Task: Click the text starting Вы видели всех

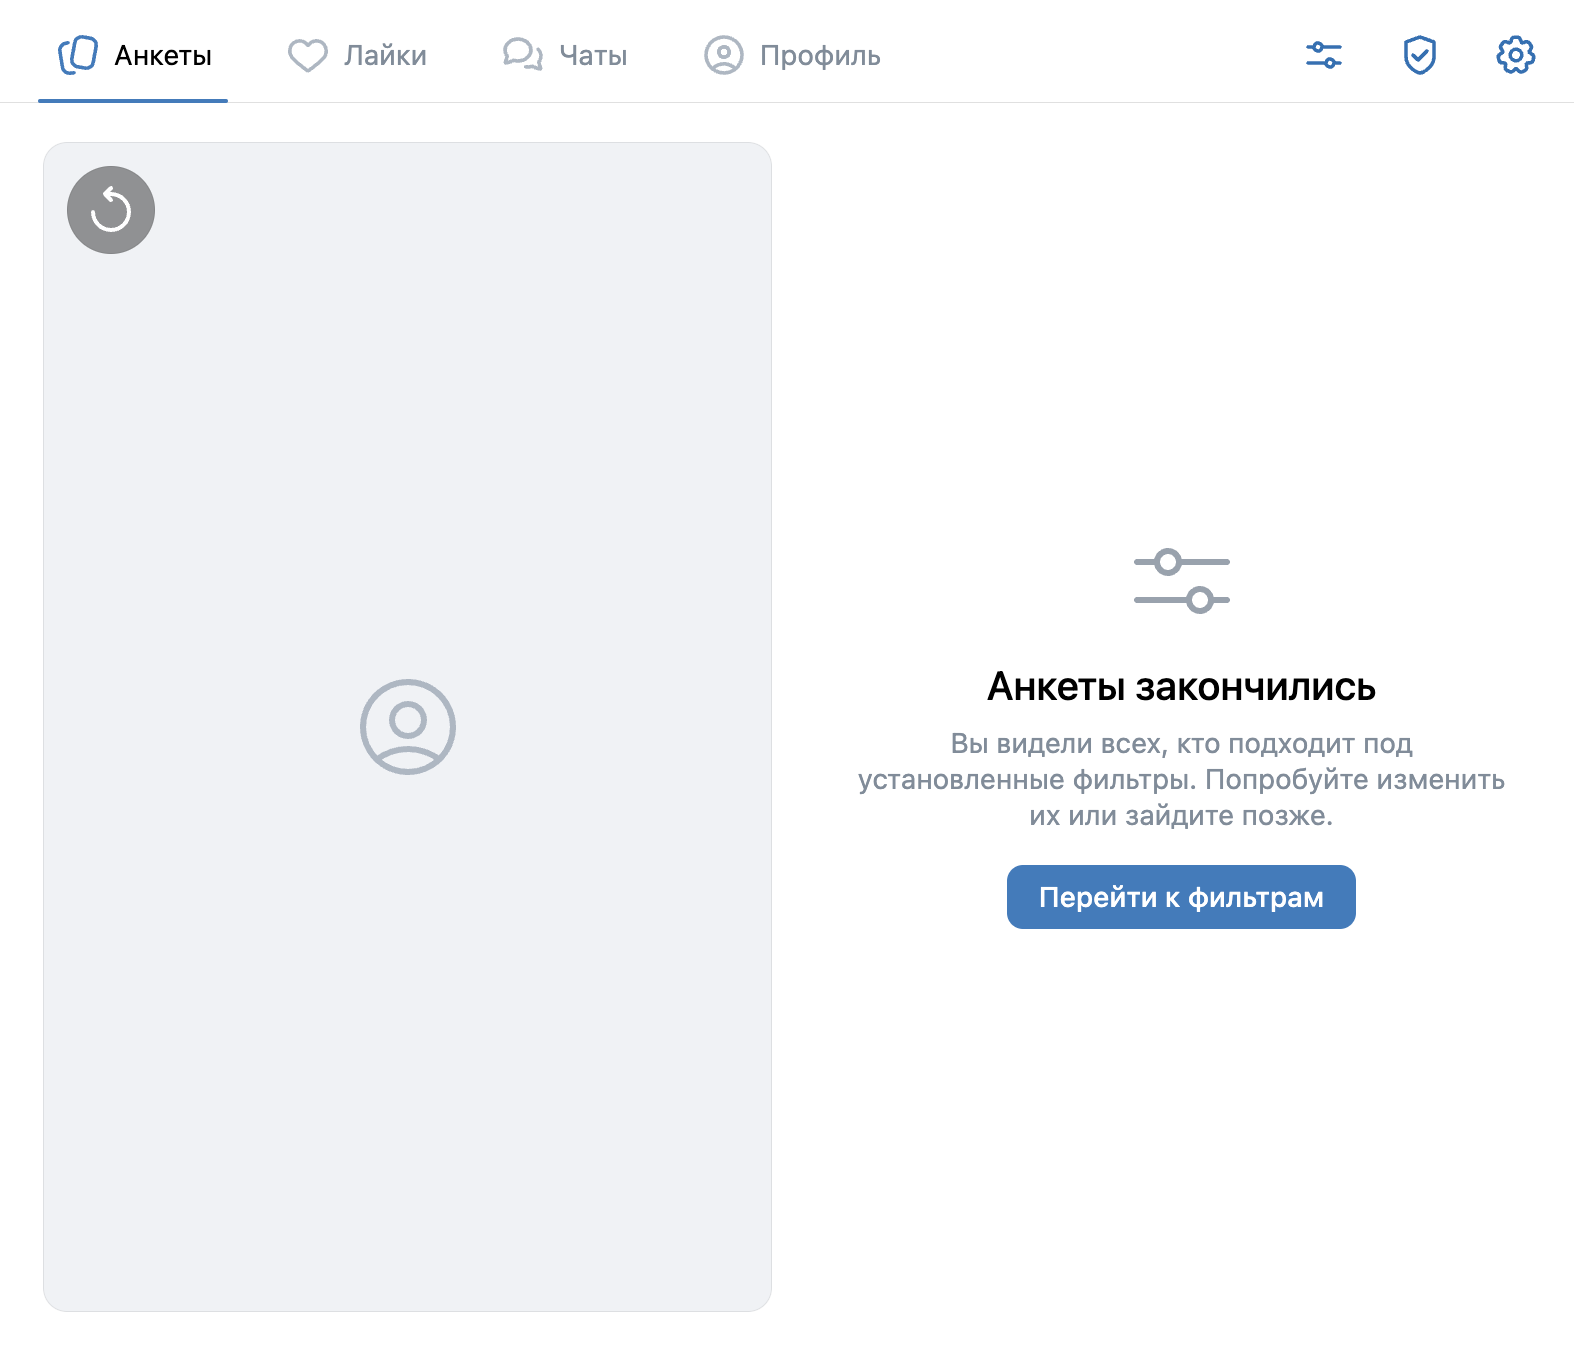Action: tap(1181, 779)
